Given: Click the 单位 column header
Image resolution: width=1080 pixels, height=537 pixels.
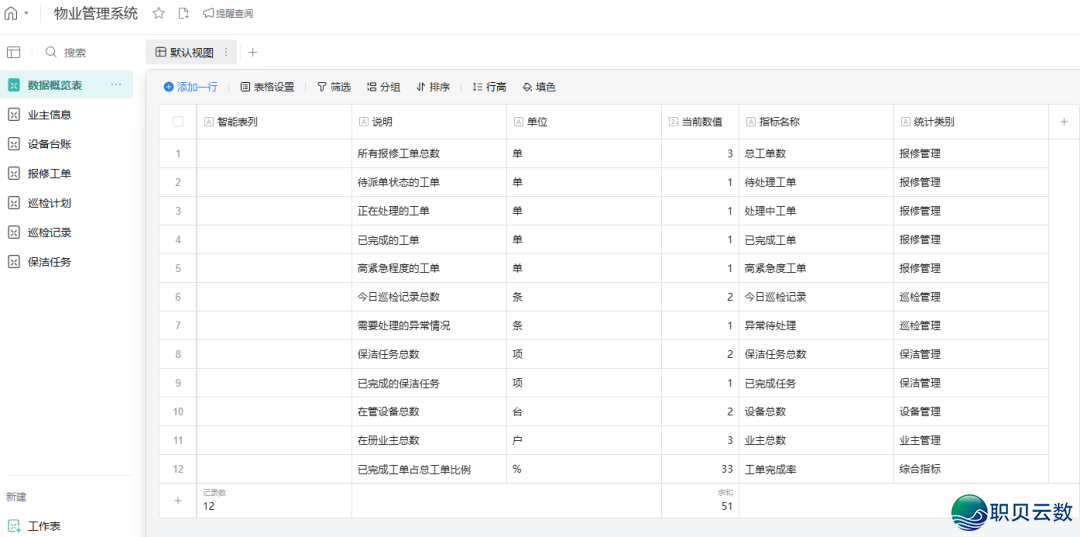Looking at the screenshot, I should click(584, 122).
